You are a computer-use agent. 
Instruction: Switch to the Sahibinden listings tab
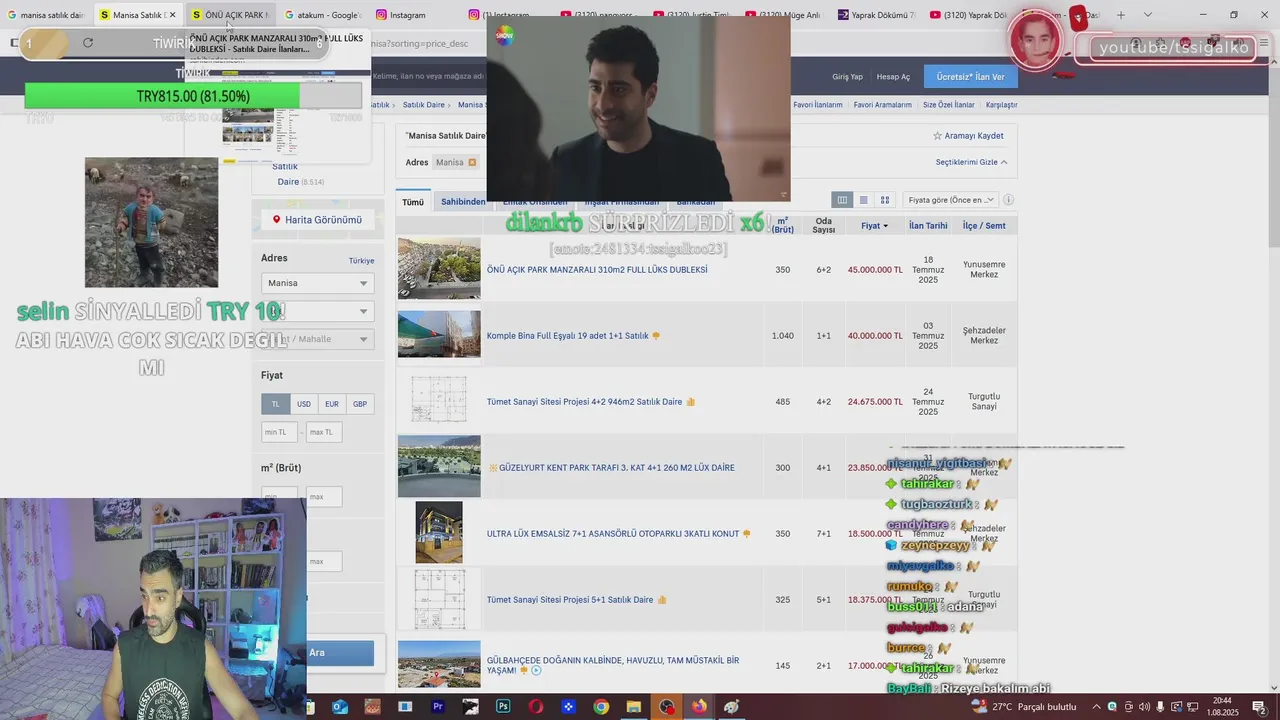463,202
